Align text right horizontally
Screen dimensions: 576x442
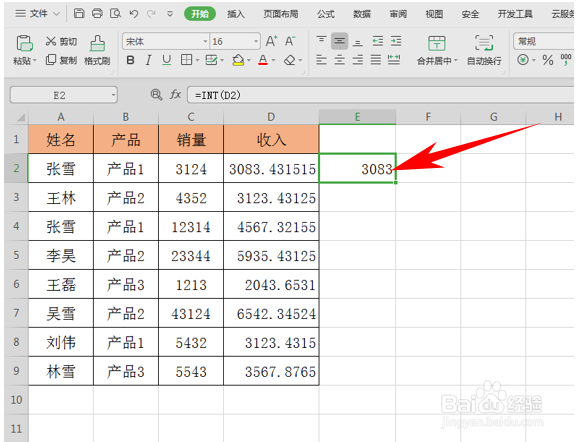pyautogui.click(x=357, y=60)
